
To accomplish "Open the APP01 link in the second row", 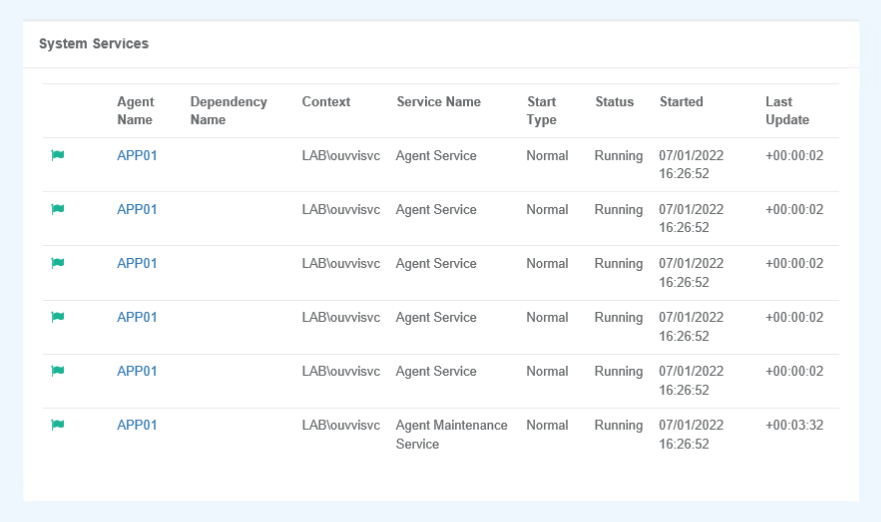I will tap(137, 210).
